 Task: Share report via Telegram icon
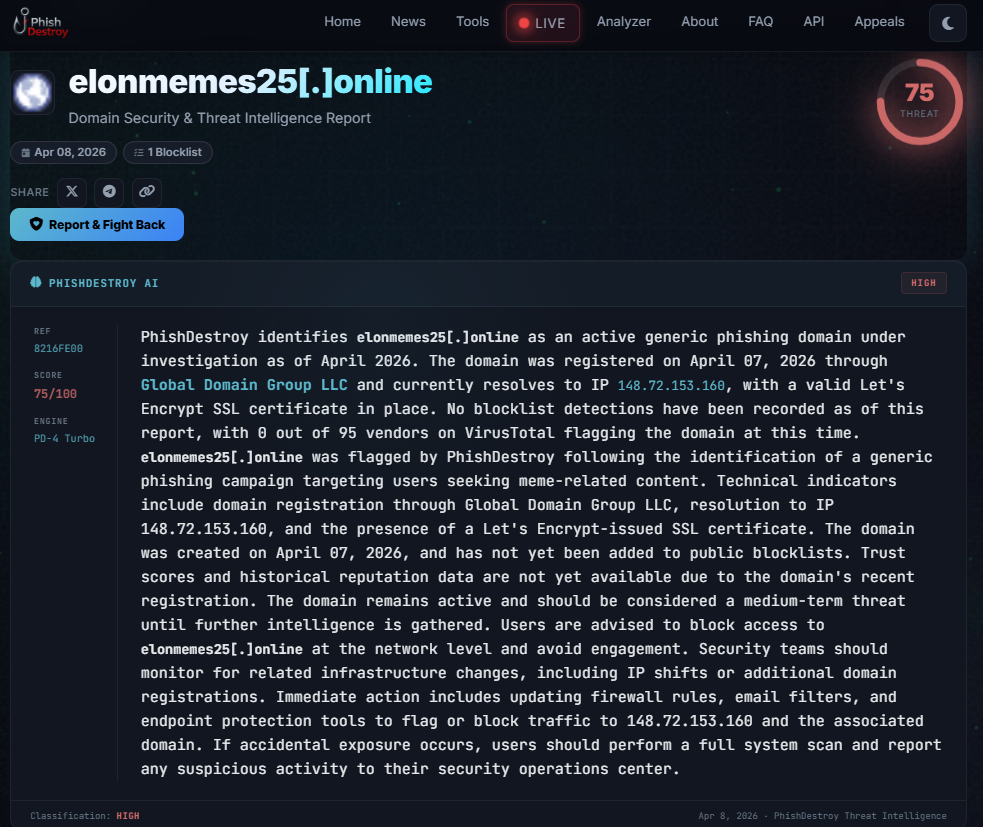point(109,191)
